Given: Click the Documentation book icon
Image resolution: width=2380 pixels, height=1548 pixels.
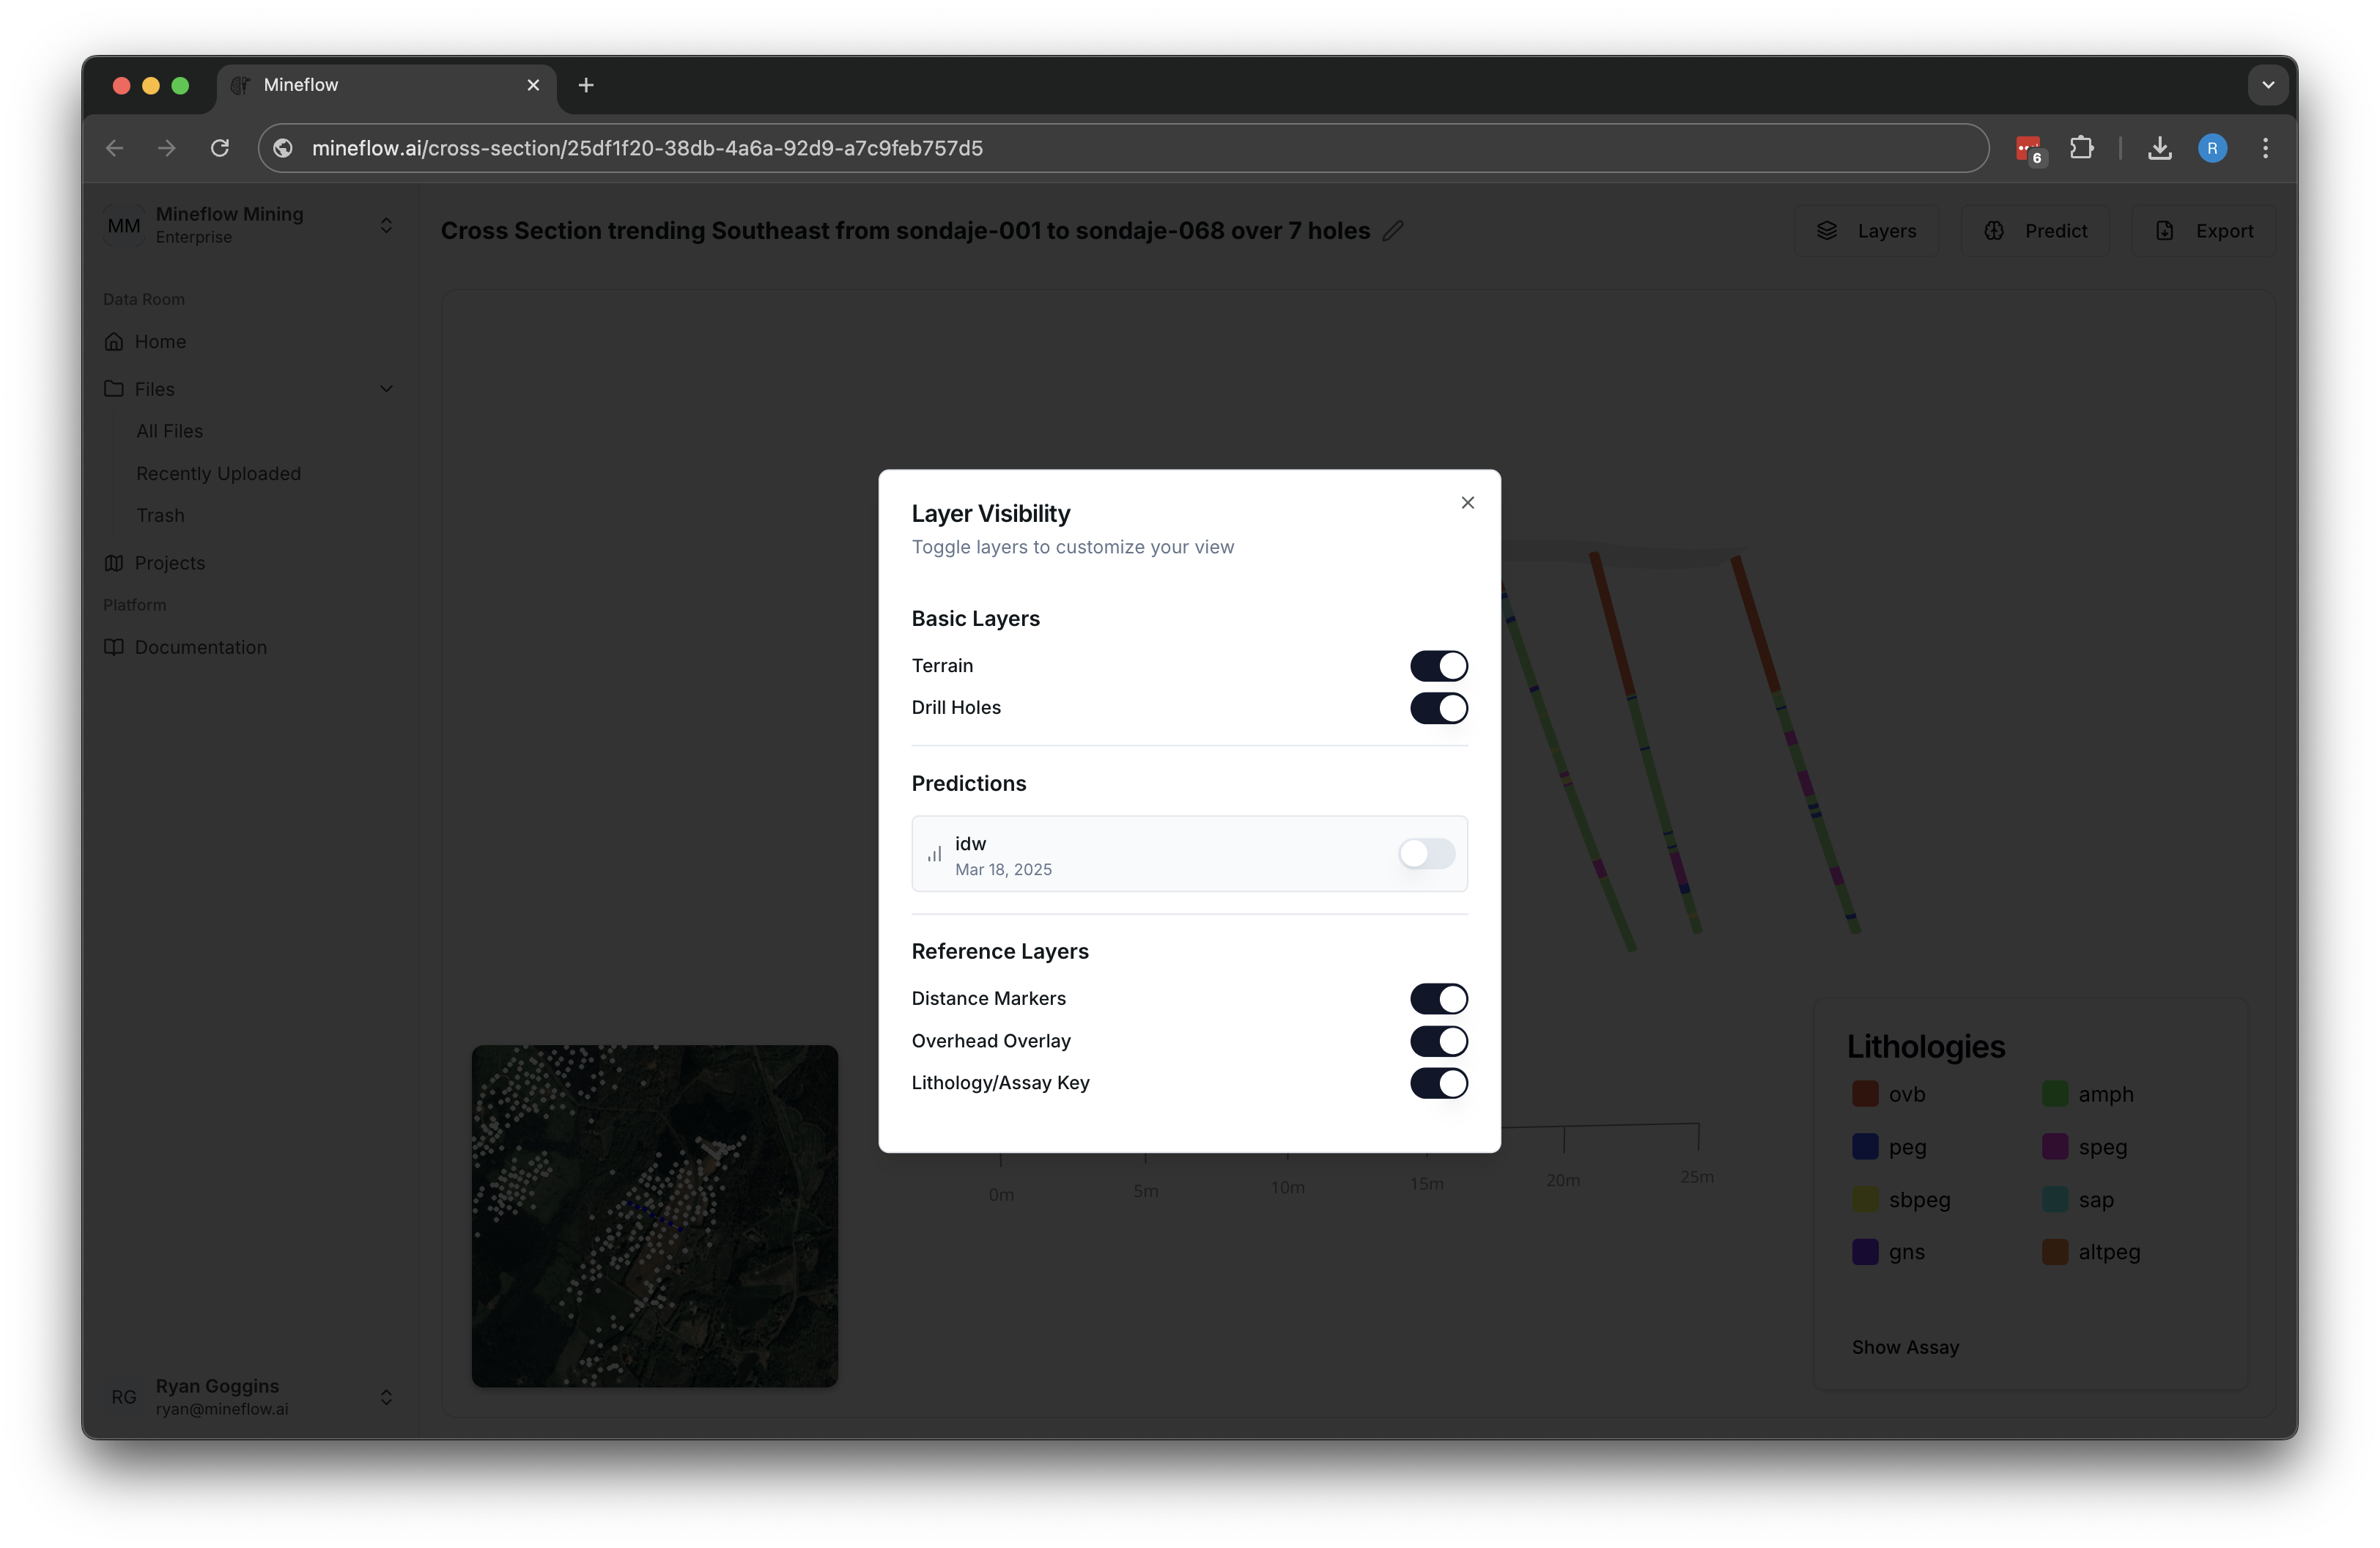Looking at the screenshot, I should [115, 647].
